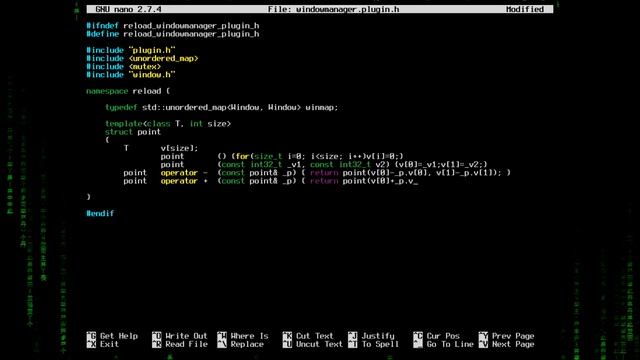Image resolution: width=640 pixels, height=360 pixels.
Task: Click const int32_t _v1 constructor parameter
Action: [261, 164]
